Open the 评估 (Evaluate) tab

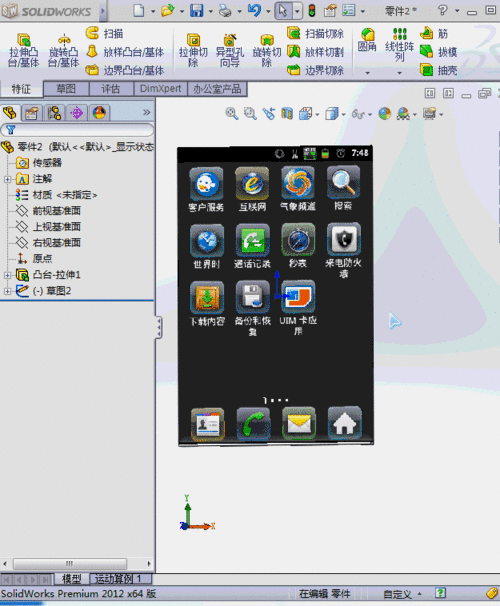coord(111,89)
